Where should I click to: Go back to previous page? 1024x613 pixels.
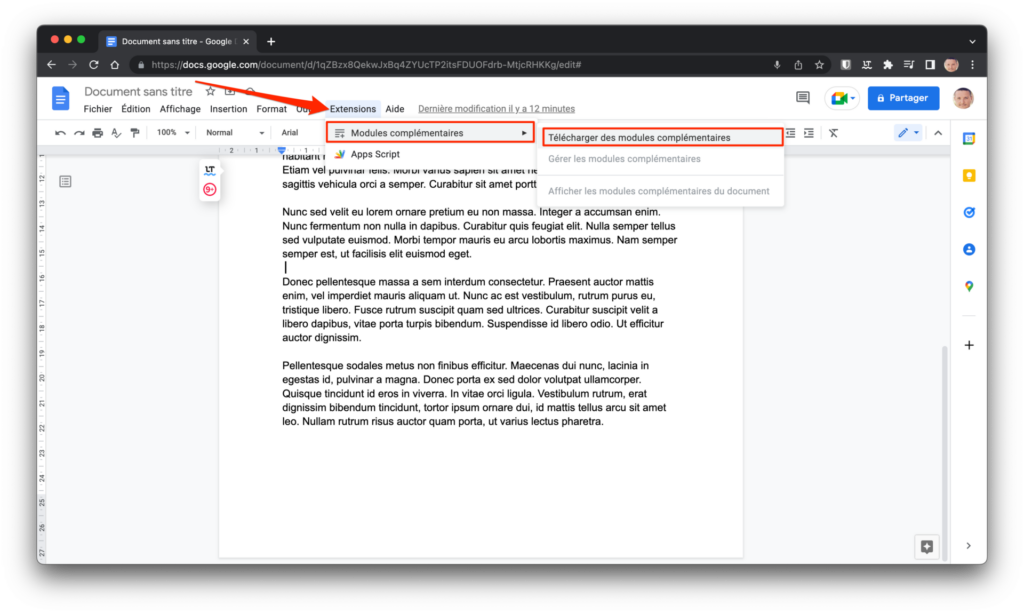52,65
